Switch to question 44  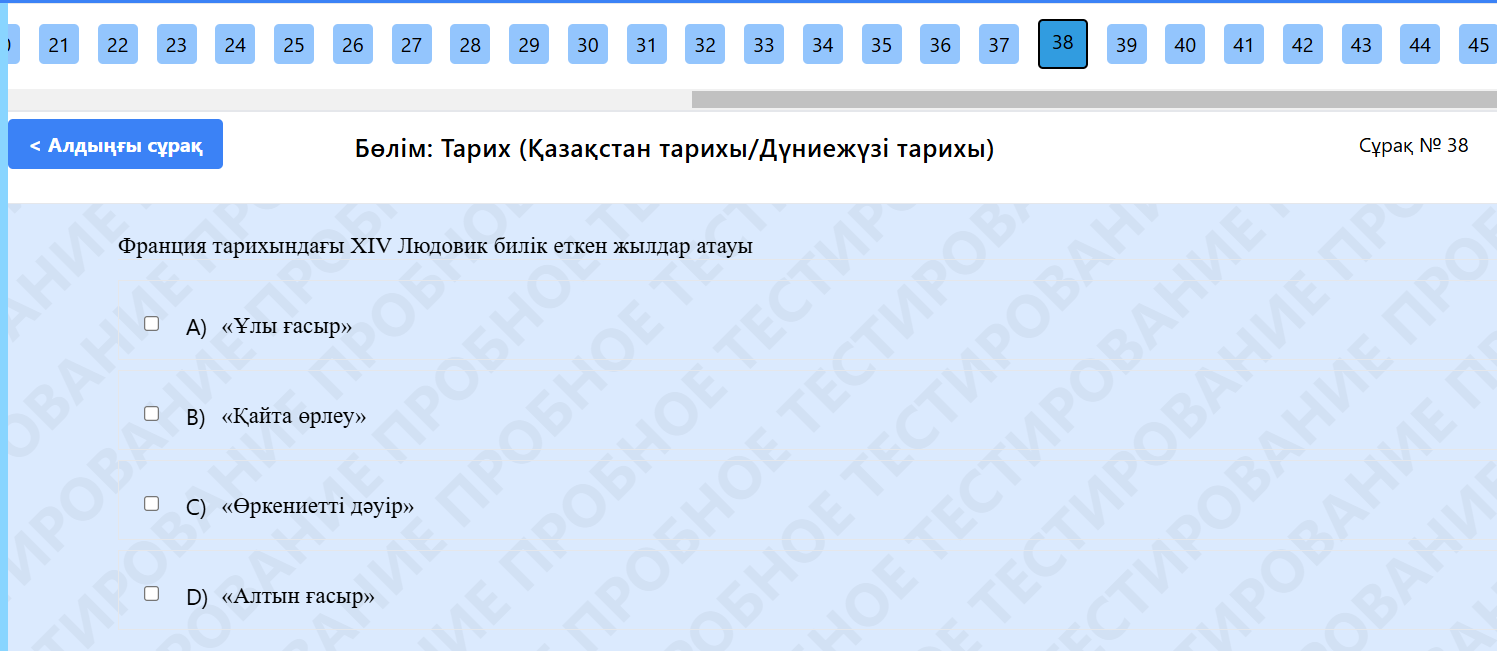(1420, 45)
